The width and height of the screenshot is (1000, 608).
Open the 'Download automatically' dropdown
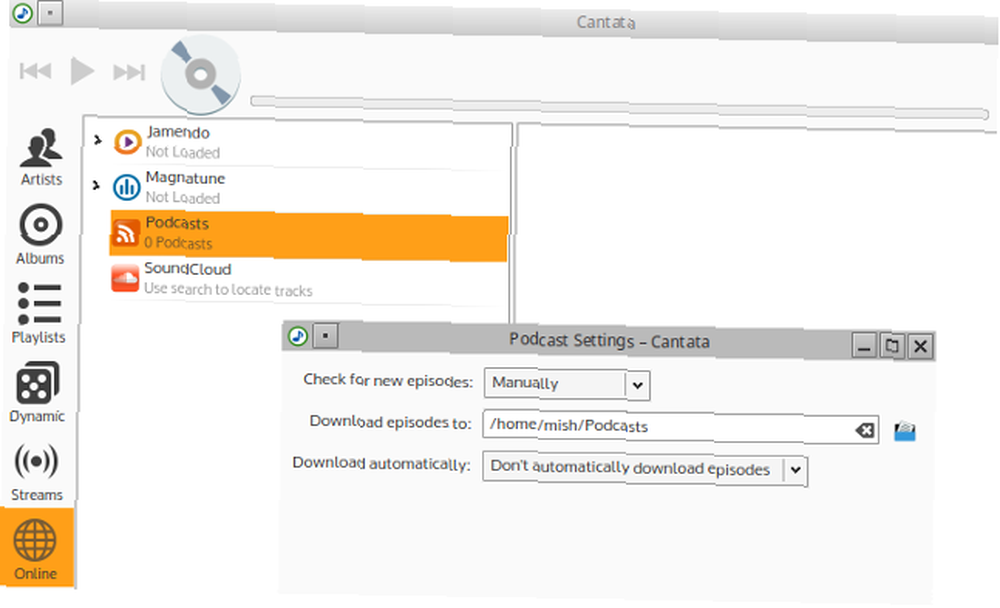click(x=645, y=469)
